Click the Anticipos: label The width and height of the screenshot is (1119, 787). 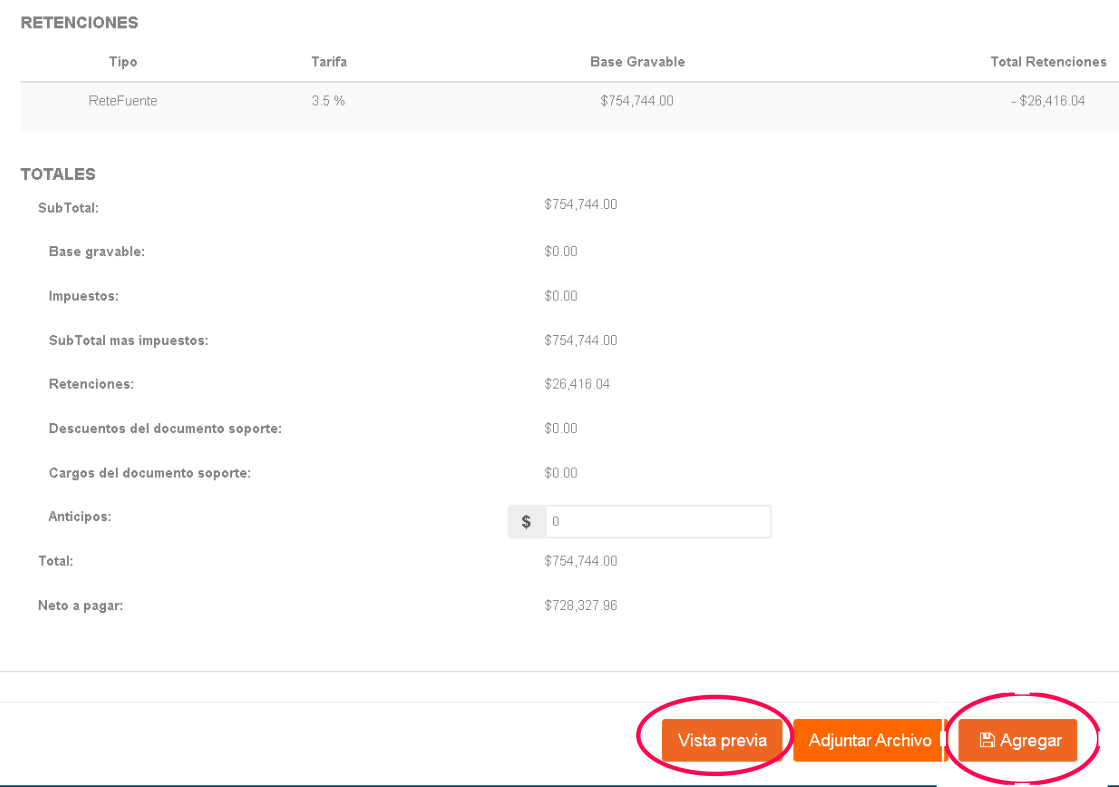tap(80, 517)
